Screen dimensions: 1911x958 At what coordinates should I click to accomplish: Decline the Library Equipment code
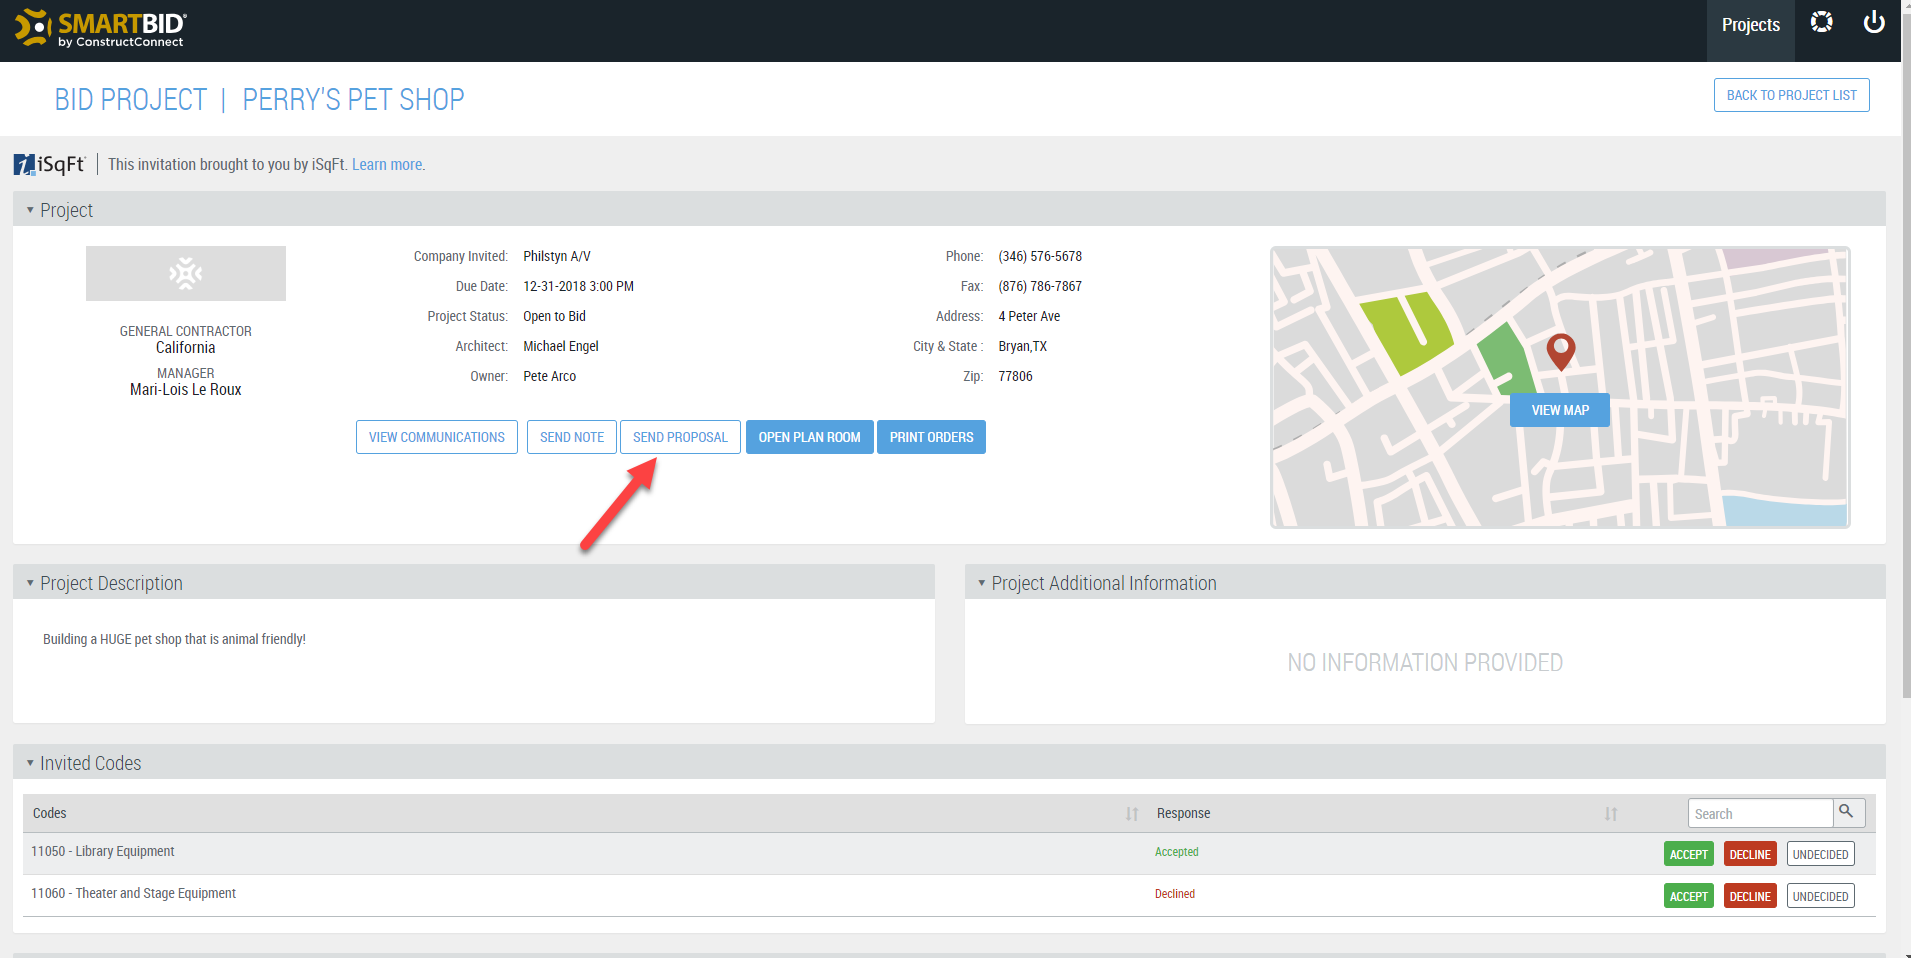pos(1749,853)
